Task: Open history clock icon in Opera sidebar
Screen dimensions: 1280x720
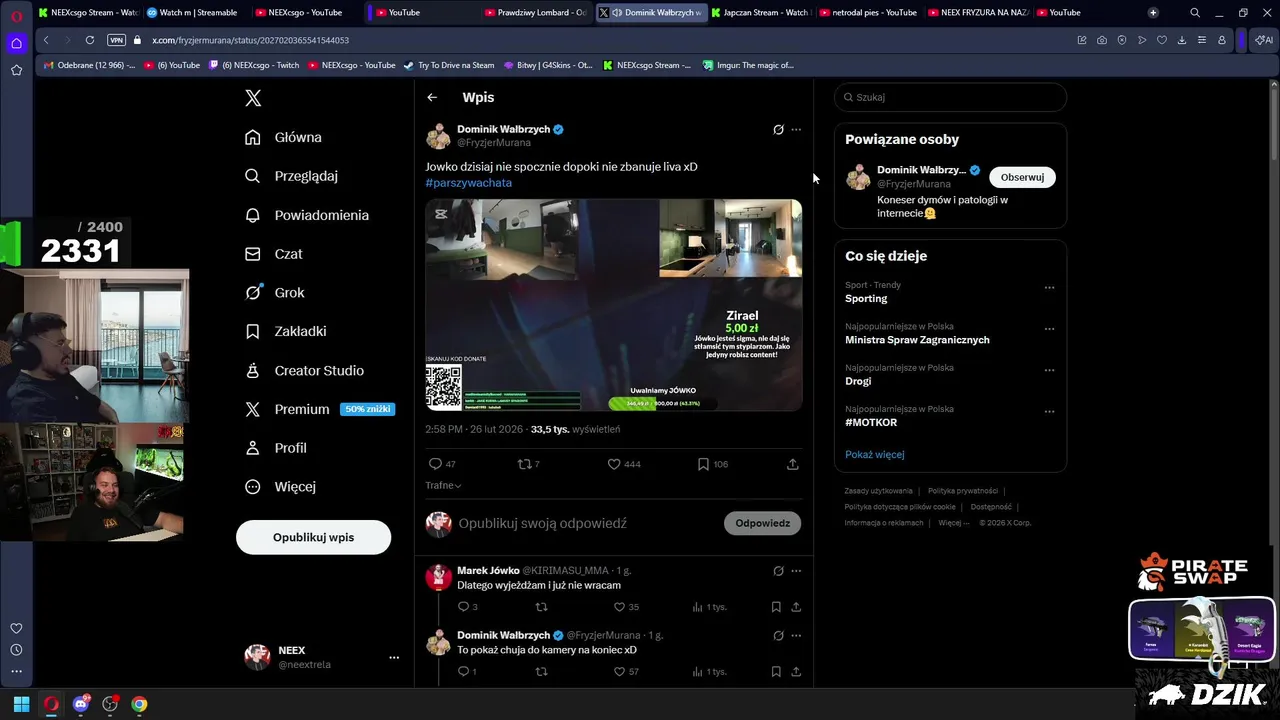Action: pyautogui.click(x=16, y=650)
